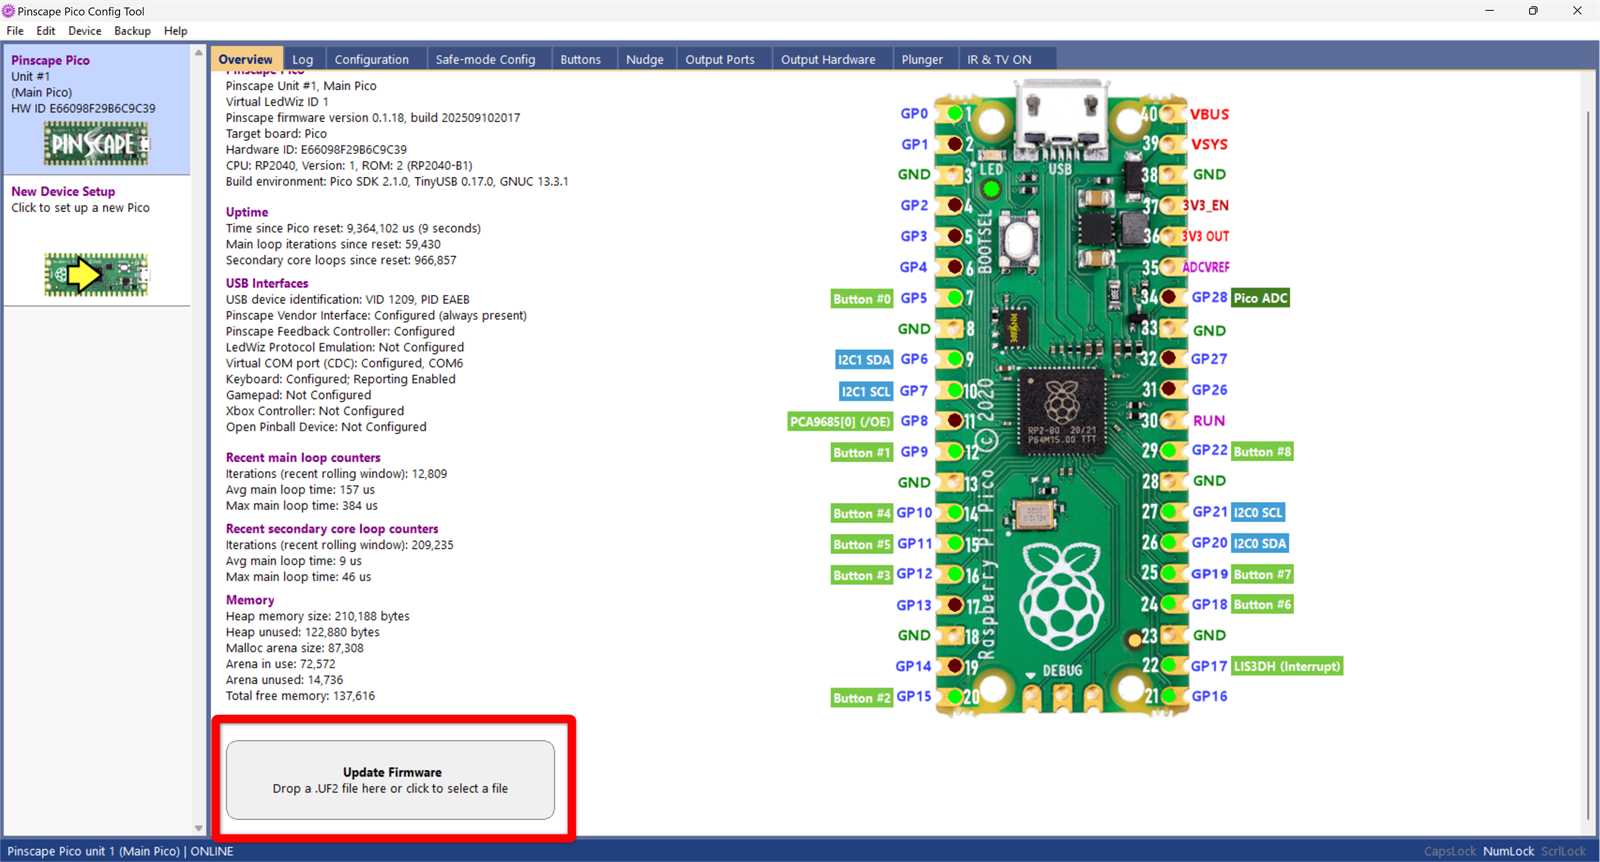Click the Update Firmware drop button

(x=390, y=780)
